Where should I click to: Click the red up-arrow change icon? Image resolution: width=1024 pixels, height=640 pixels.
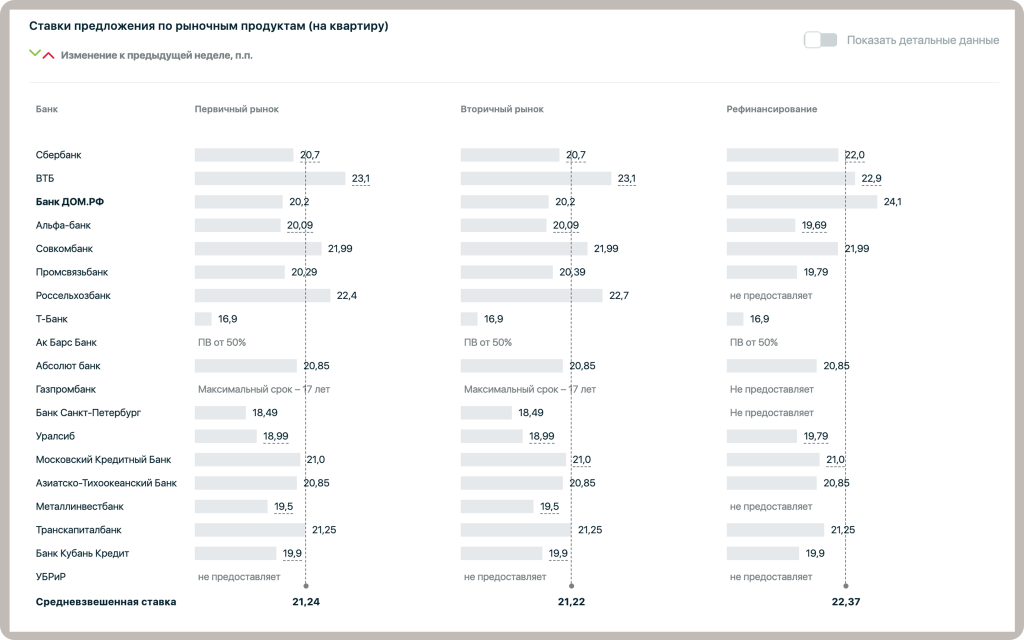pos(48,55)
